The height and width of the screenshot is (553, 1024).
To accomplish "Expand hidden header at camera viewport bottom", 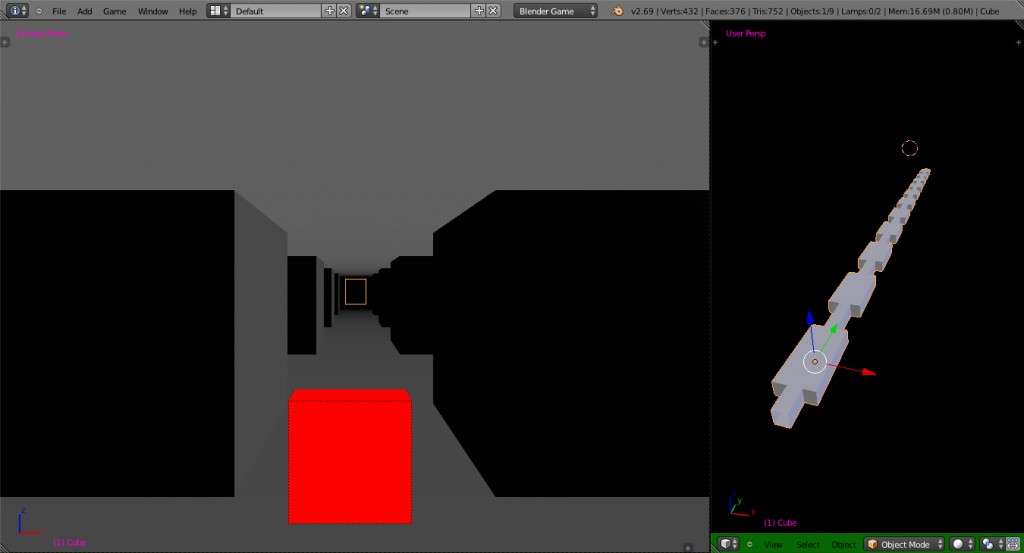I will [x=688, y=548].
